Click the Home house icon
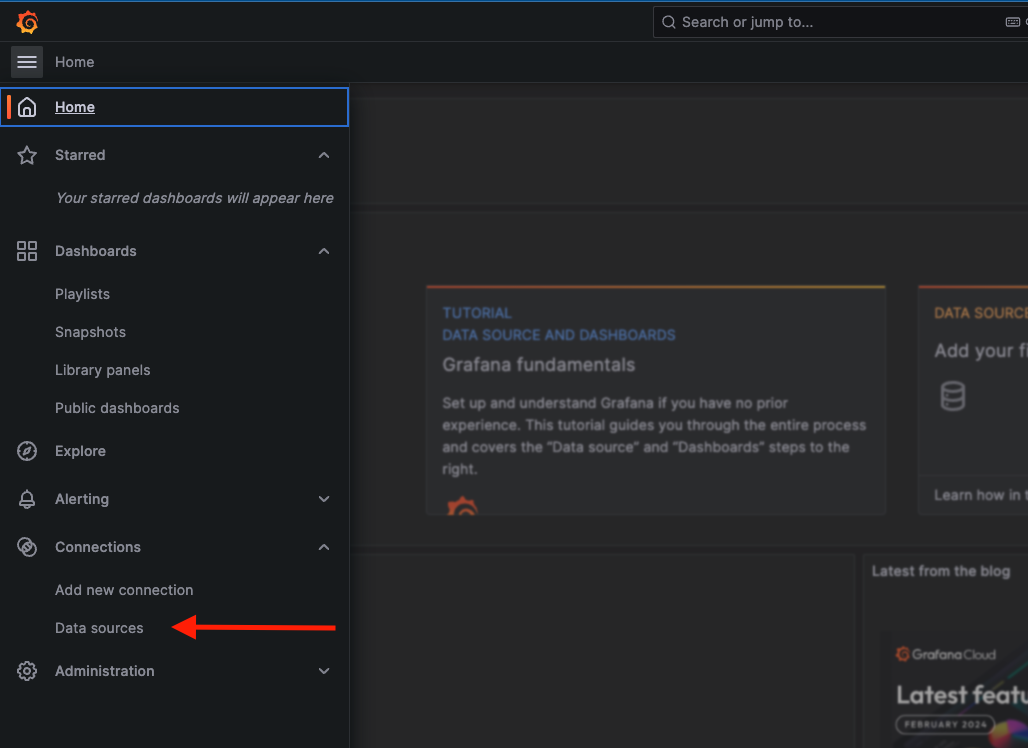This screenshot has height=748, width=1028. tap(27, 107)
